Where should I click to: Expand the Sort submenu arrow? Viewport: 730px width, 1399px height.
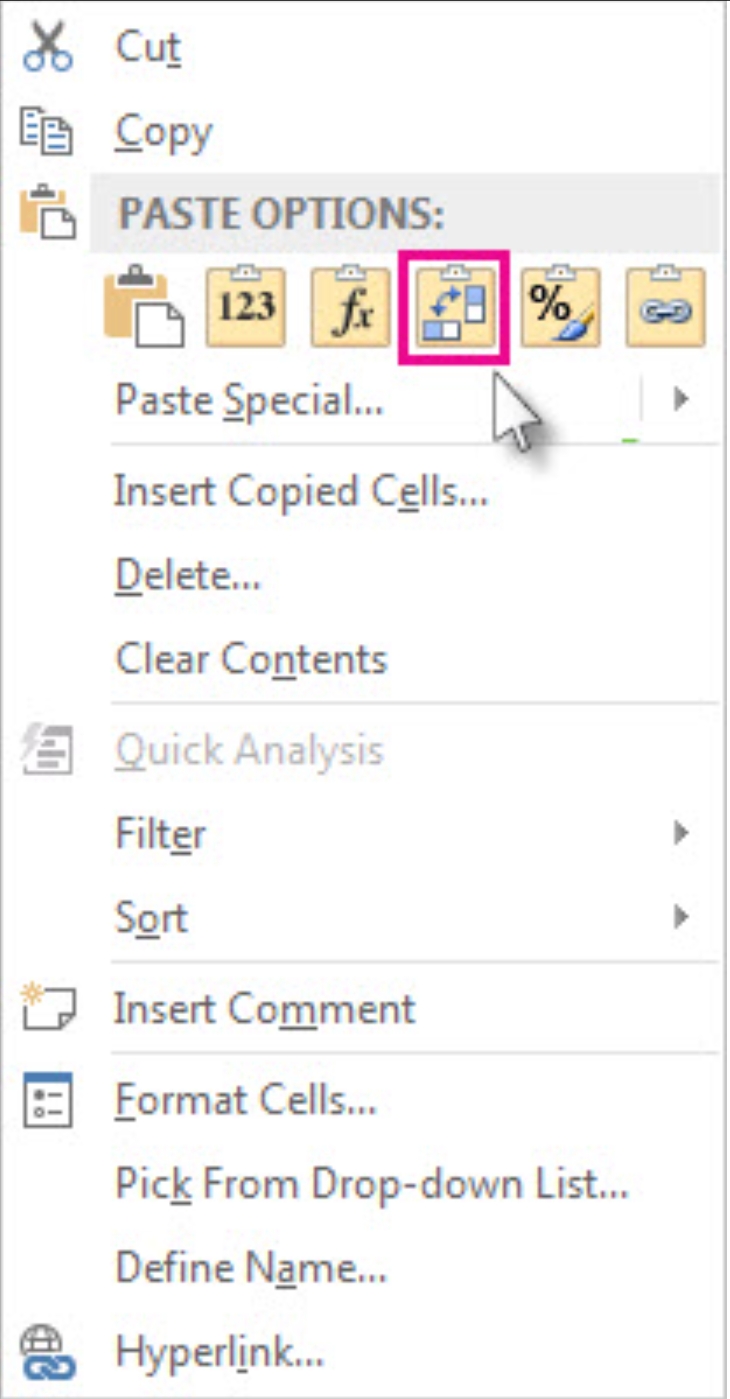681,916
